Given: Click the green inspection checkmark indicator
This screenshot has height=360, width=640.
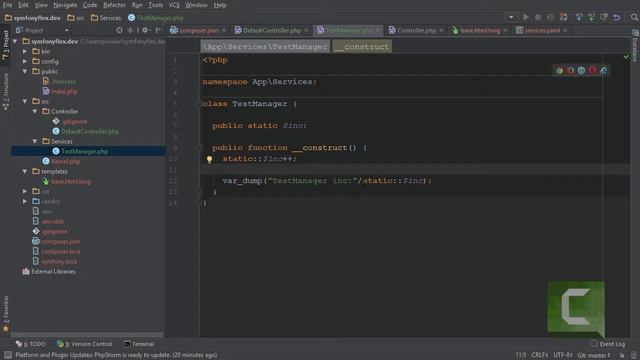Looking at the screenshot, I should pyautogui.click(x=626, y=57).
